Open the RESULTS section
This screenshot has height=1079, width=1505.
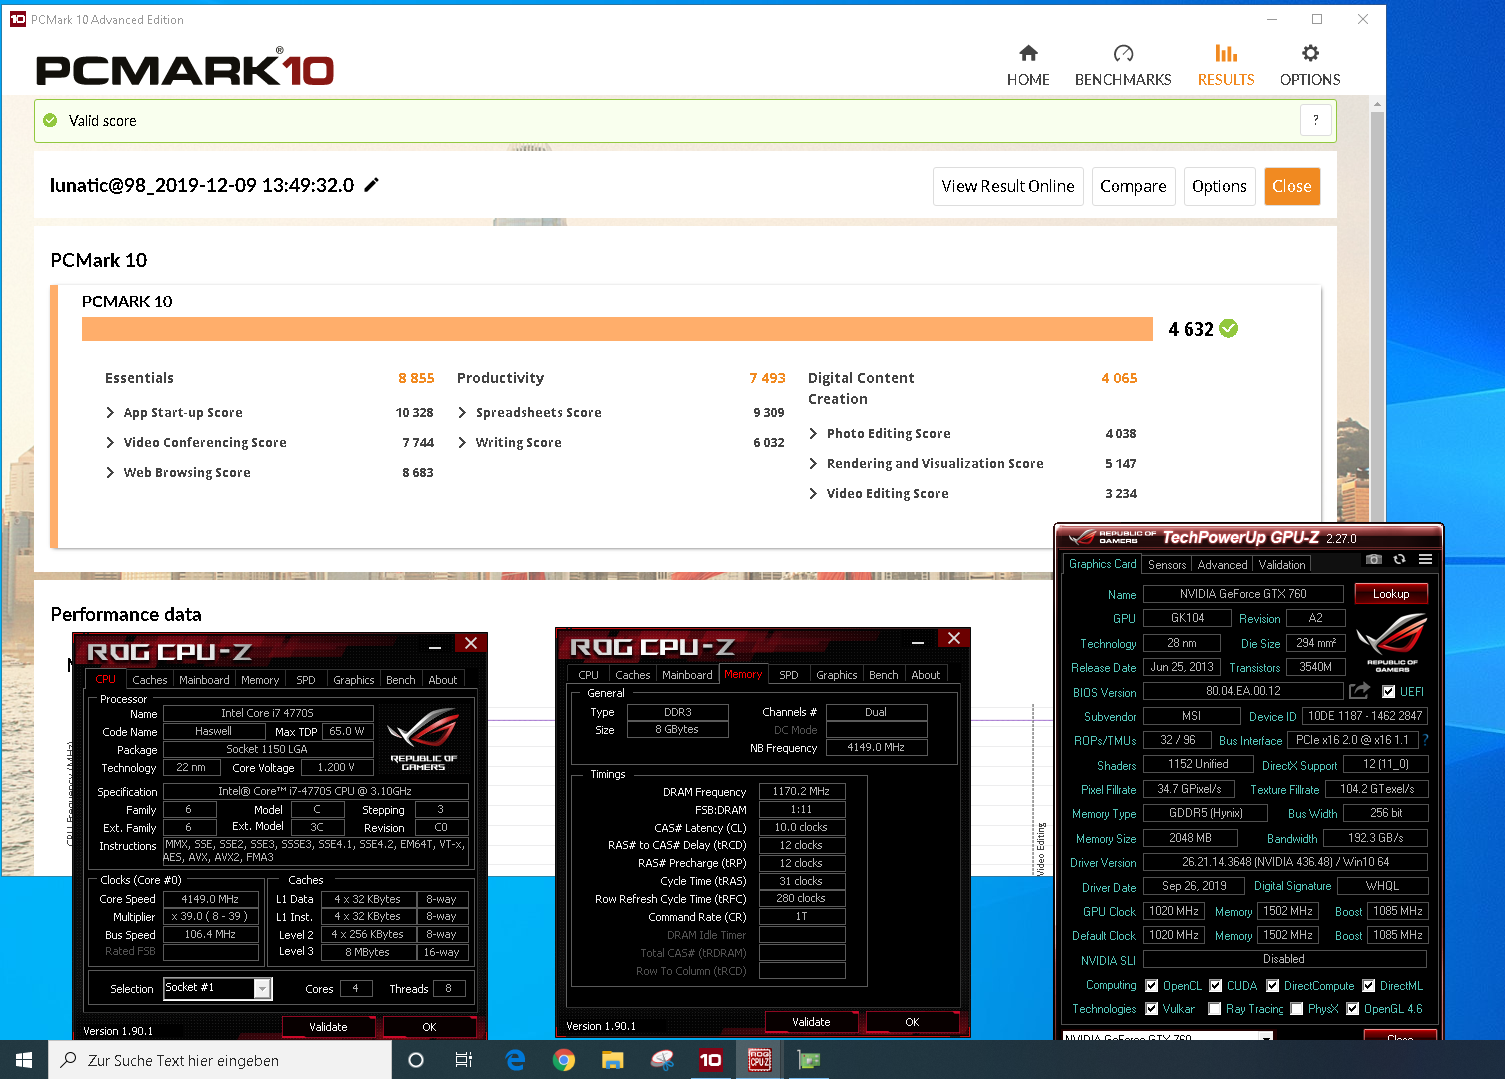tap(1226, 66)
